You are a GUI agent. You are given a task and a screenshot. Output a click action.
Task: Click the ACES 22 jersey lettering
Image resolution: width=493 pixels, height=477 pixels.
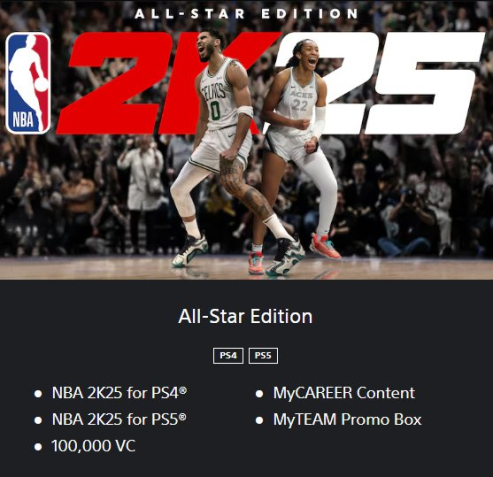click(x=302, y=101)
